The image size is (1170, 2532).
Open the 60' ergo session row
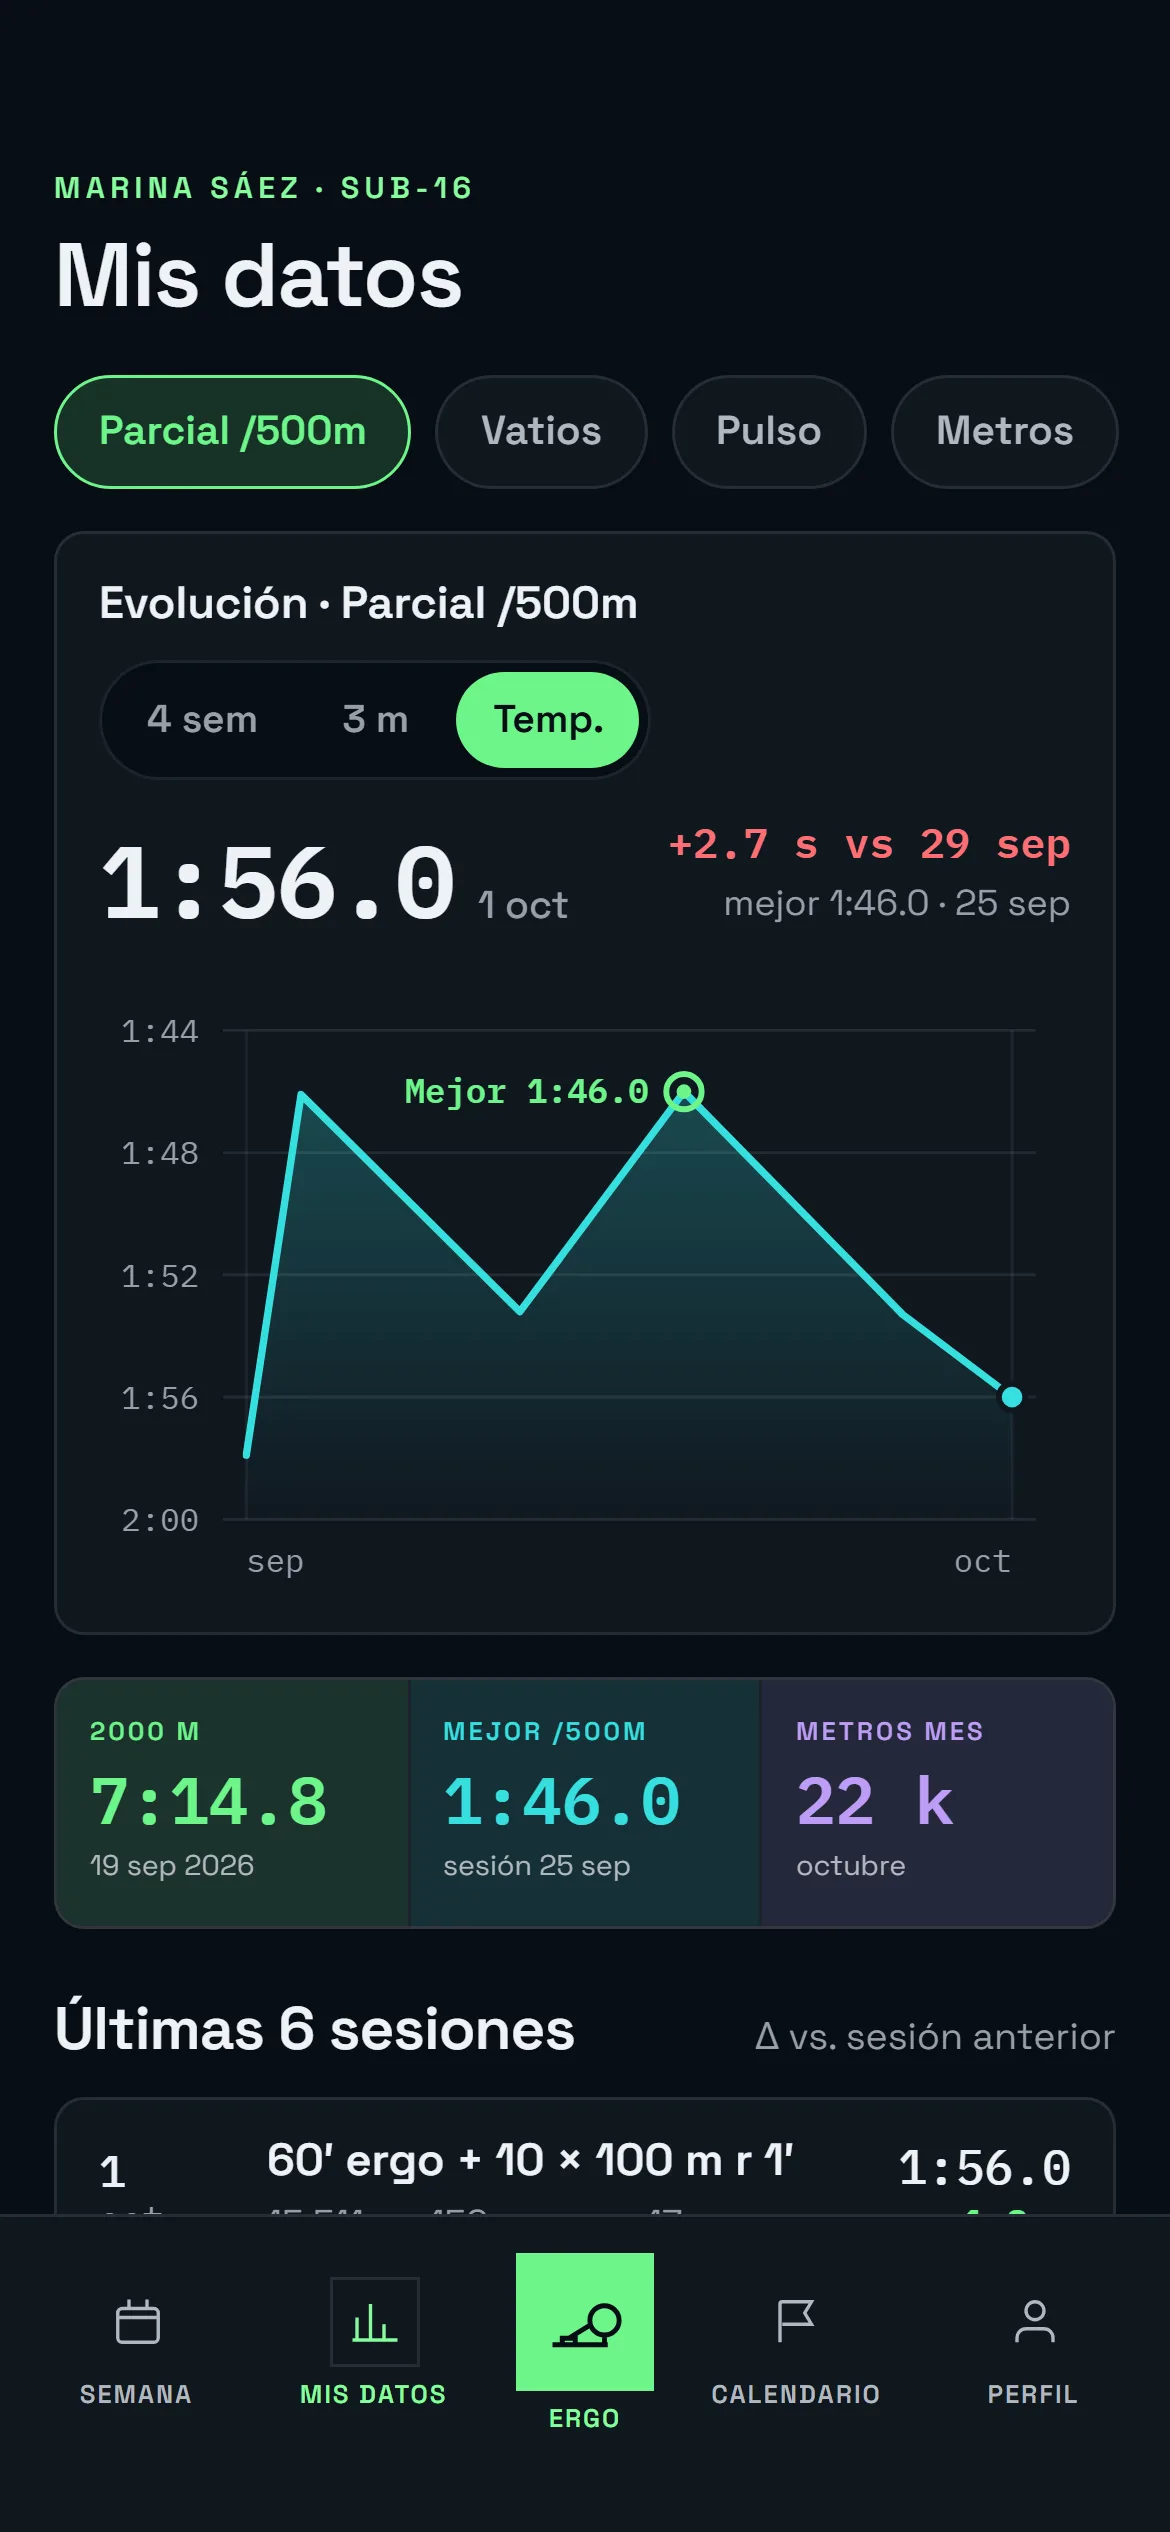point(585,2156)
